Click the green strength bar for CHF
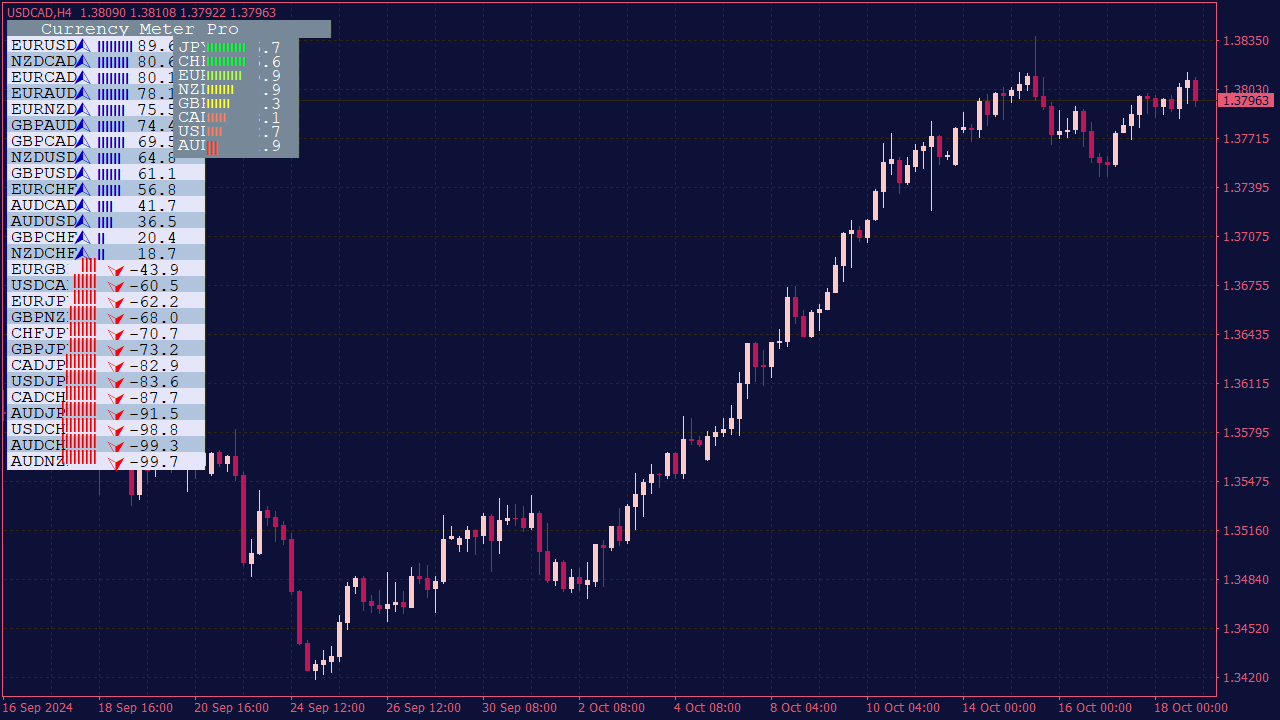The image size is (1280, 720). (x=225, y=61)
